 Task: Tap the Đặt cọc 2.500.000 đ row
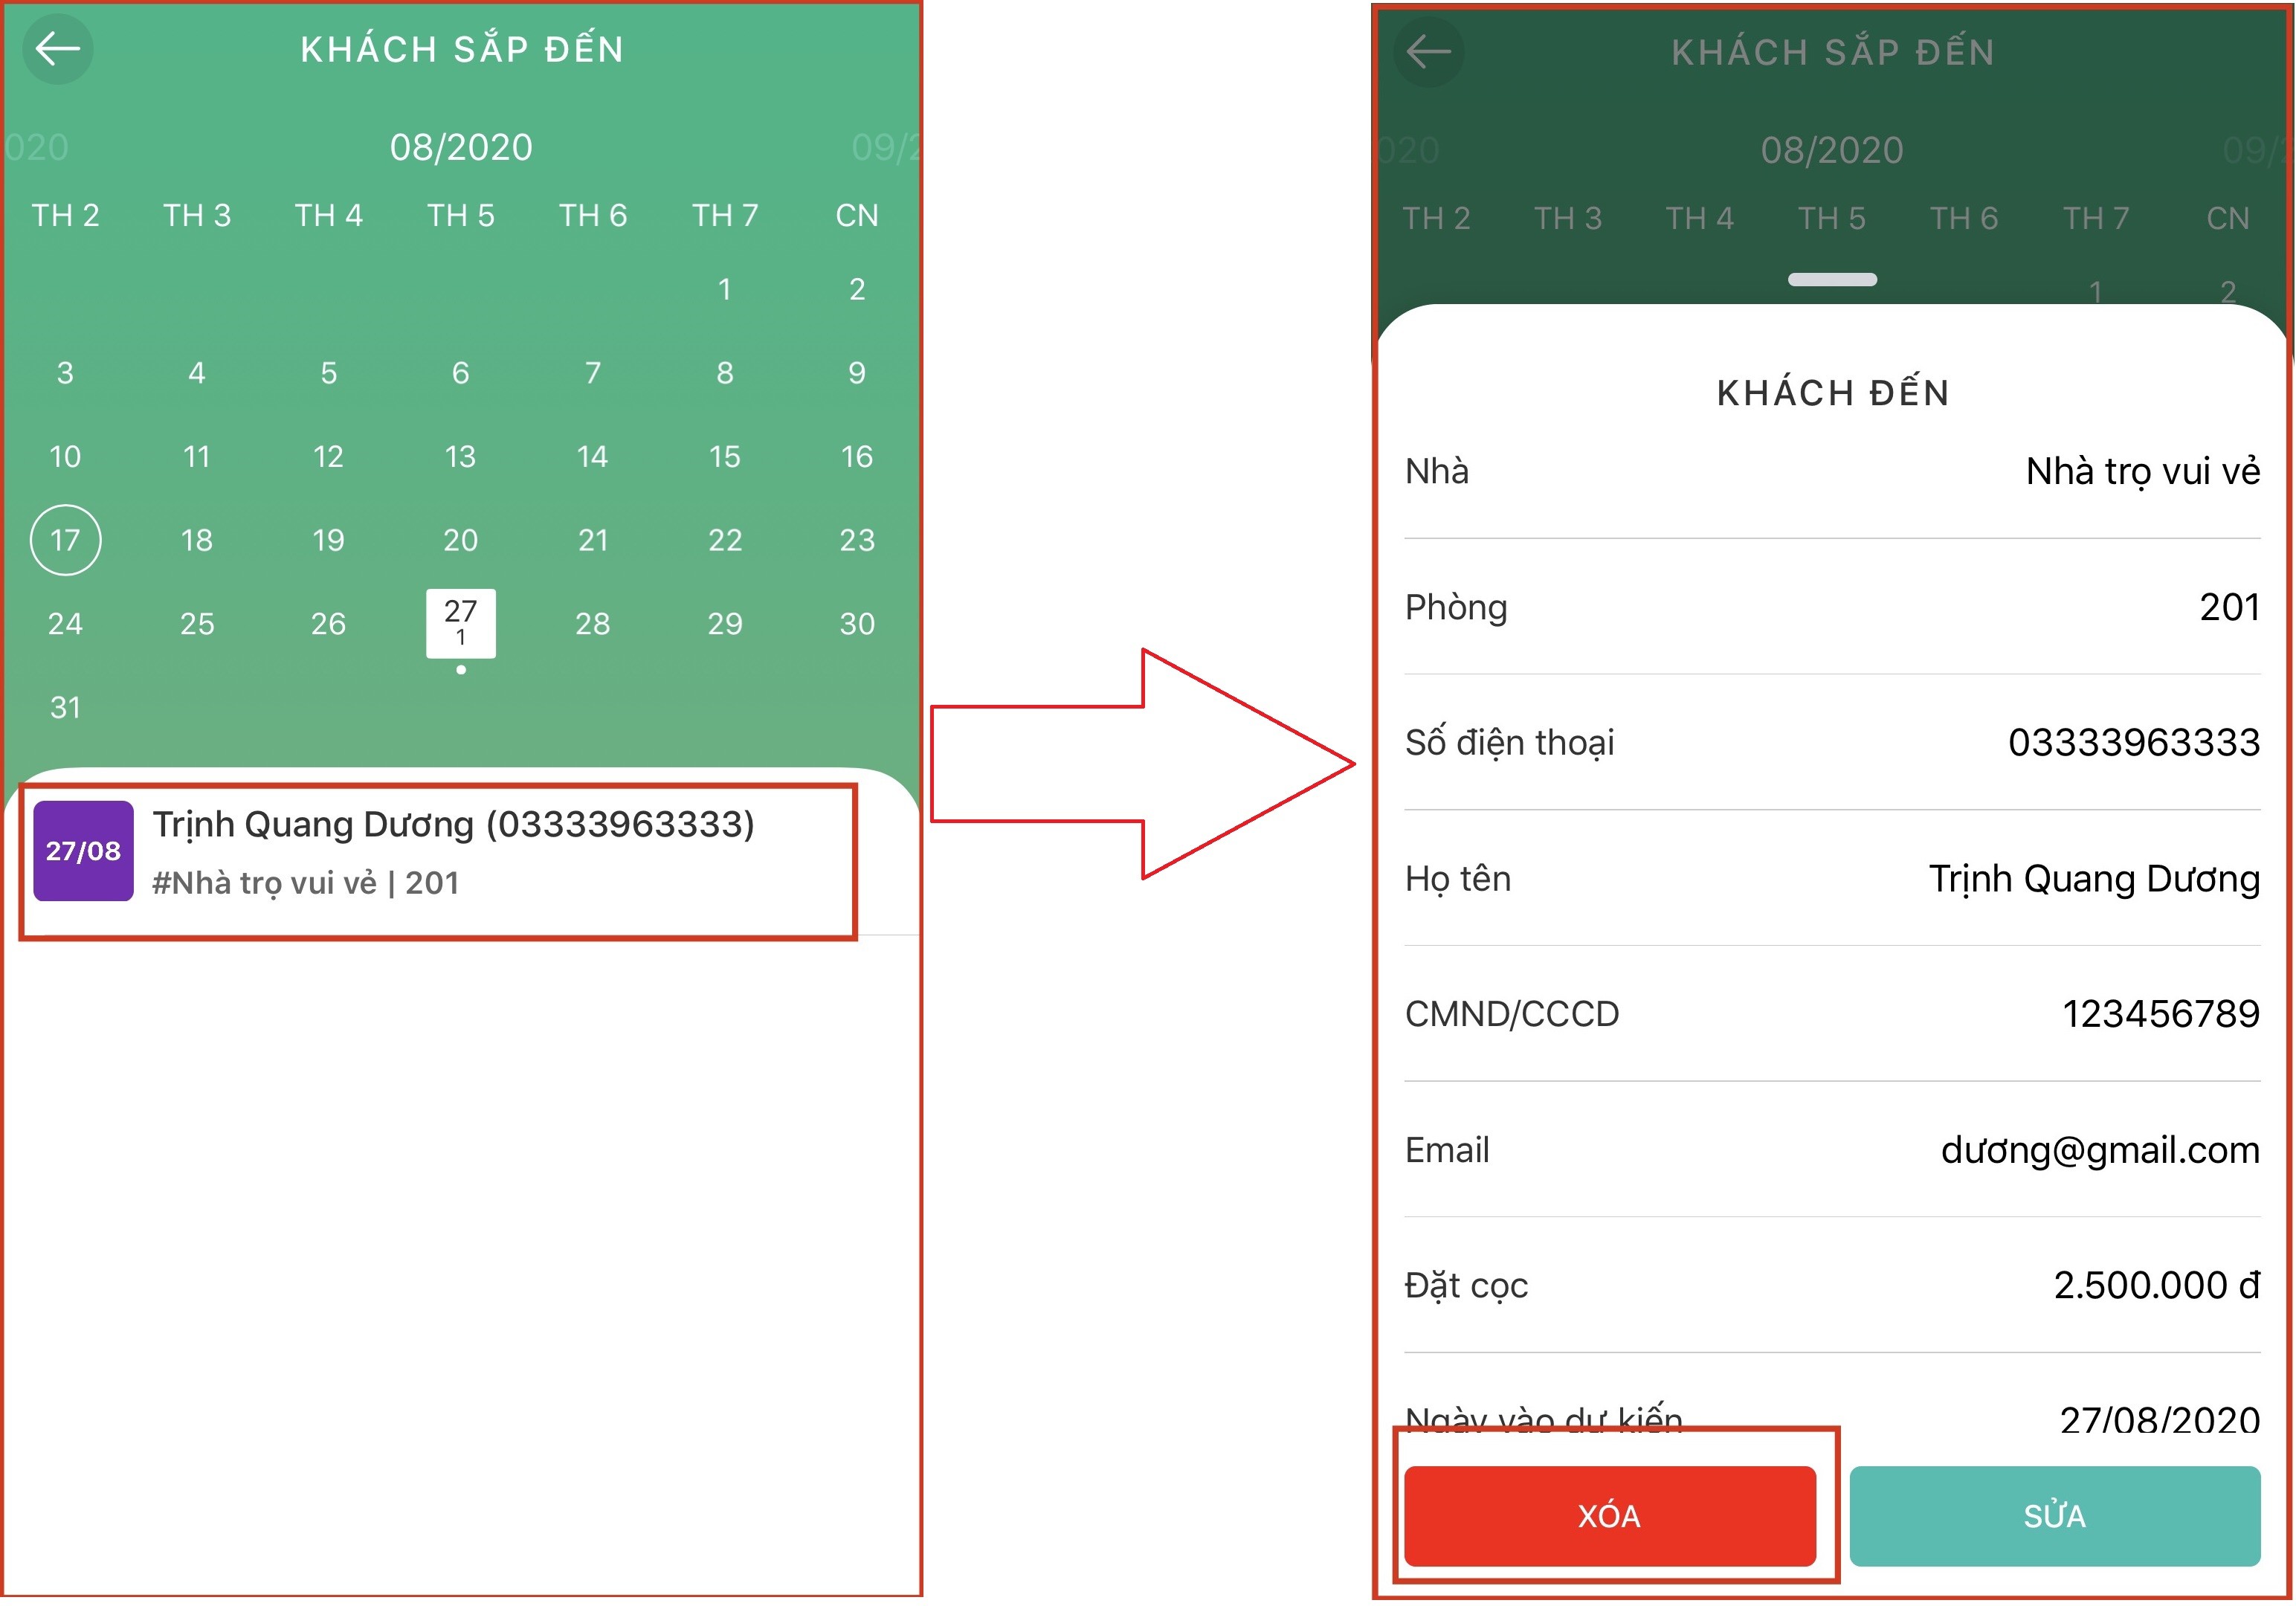(x=1832, y=1285)
